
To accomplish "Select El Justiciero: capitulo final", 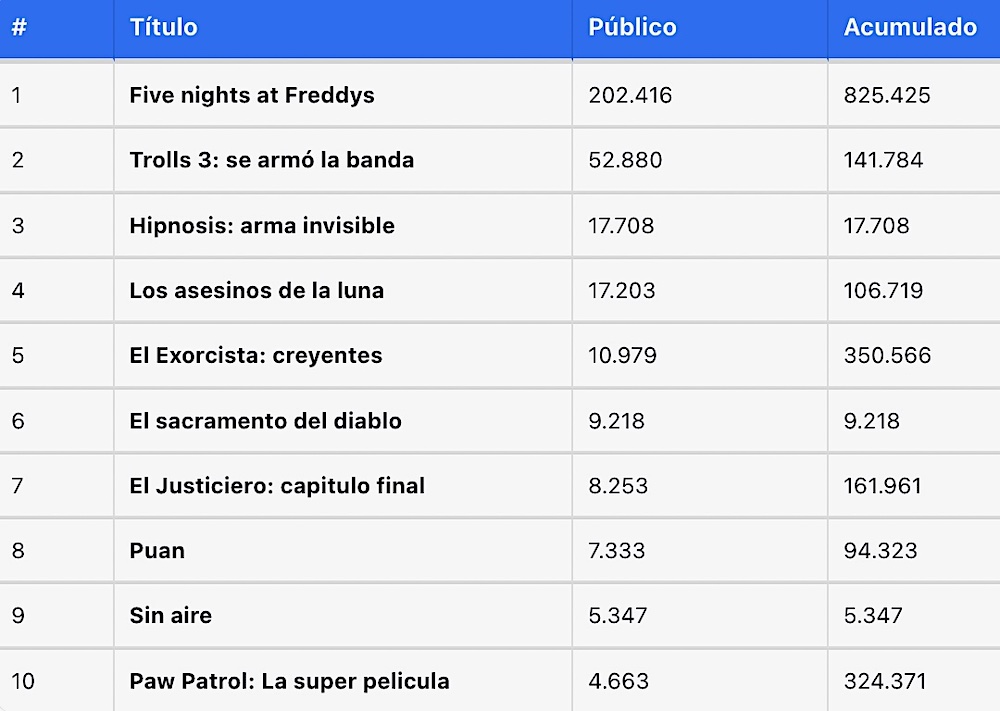I will (x=277, y=486).
